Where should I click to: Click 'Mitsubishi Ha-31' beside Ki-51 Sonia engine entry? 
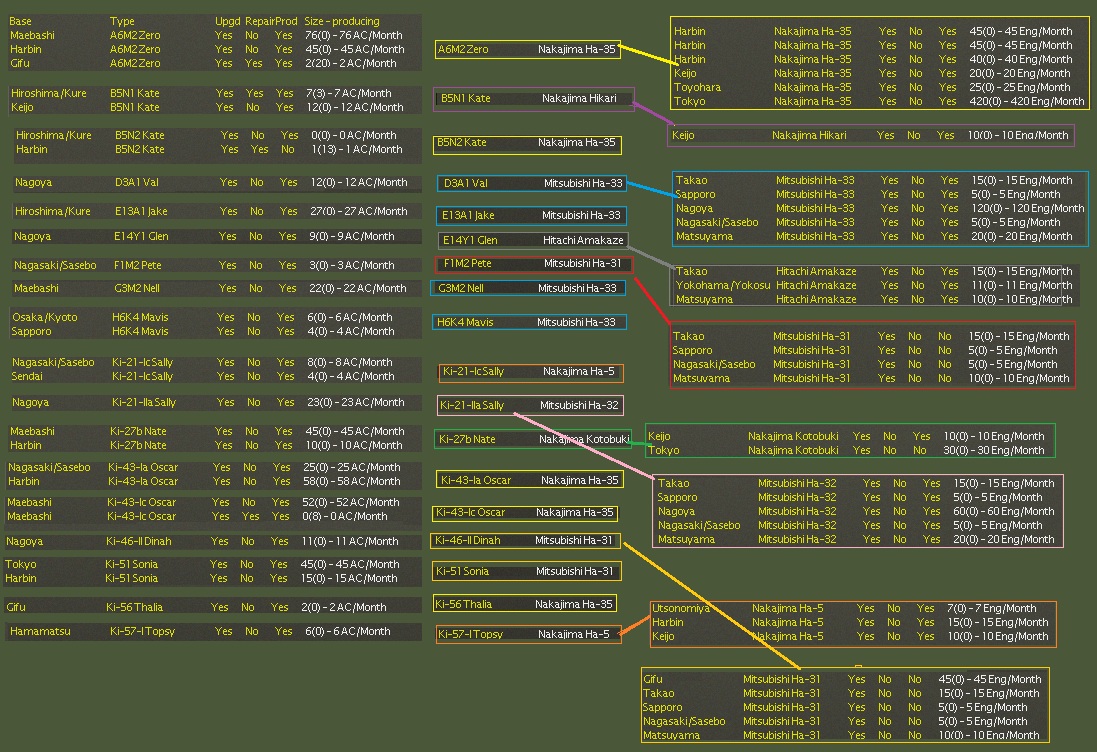tap(574, 572)
